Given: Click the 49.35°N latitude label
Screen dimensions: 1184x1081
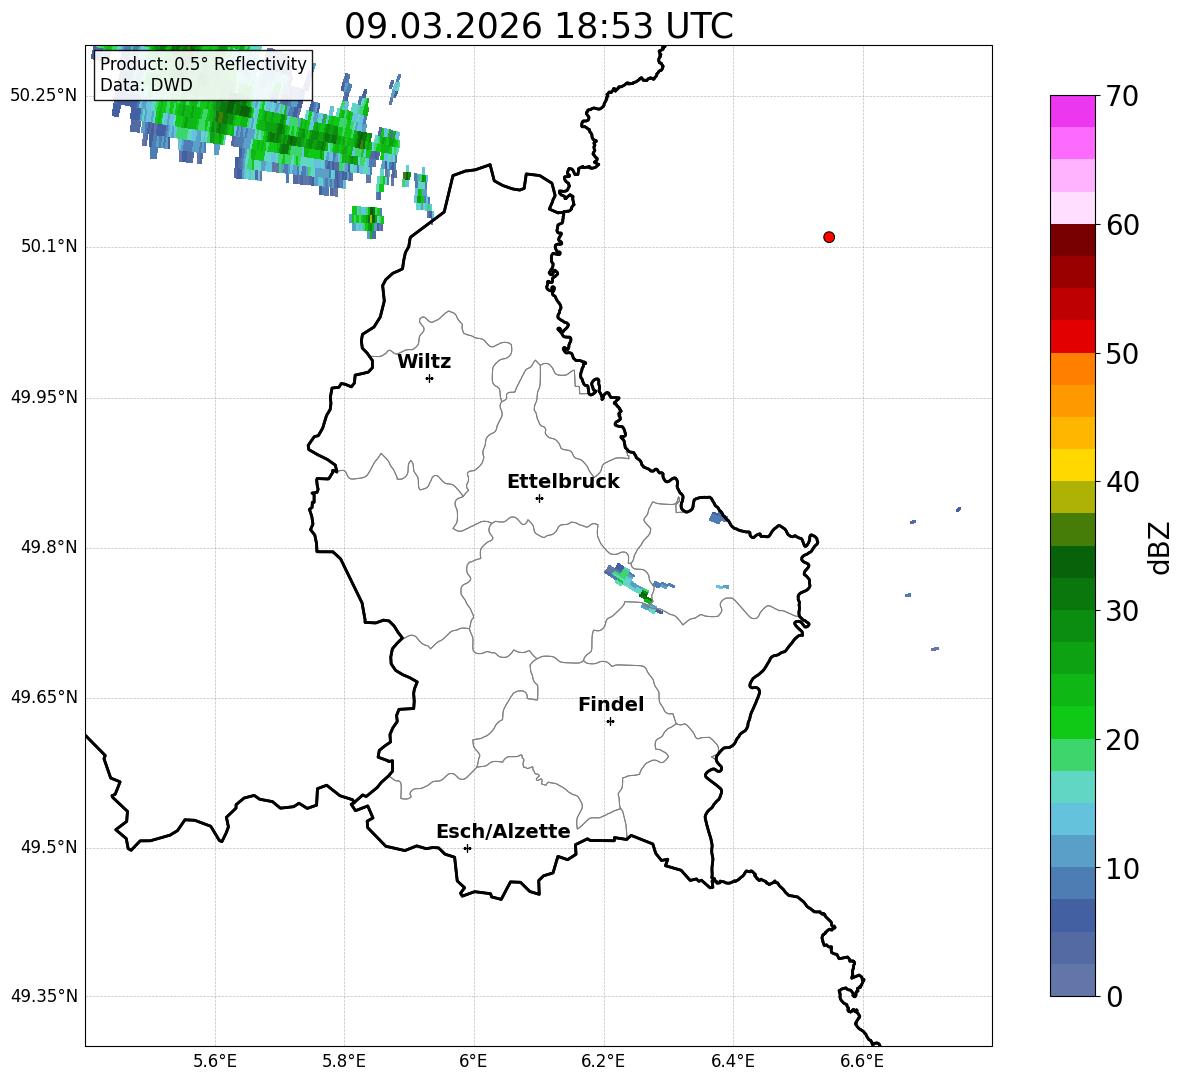Looking at the screenshot, I should click(44, 996).
